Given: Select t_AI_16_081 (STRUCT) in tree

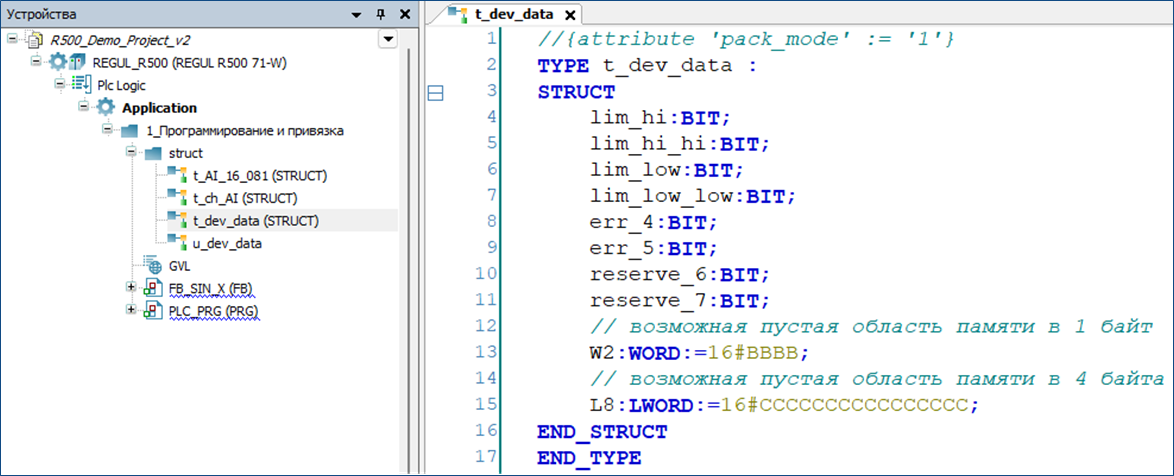Looking at the screenshot, I should tap(260, 175).
